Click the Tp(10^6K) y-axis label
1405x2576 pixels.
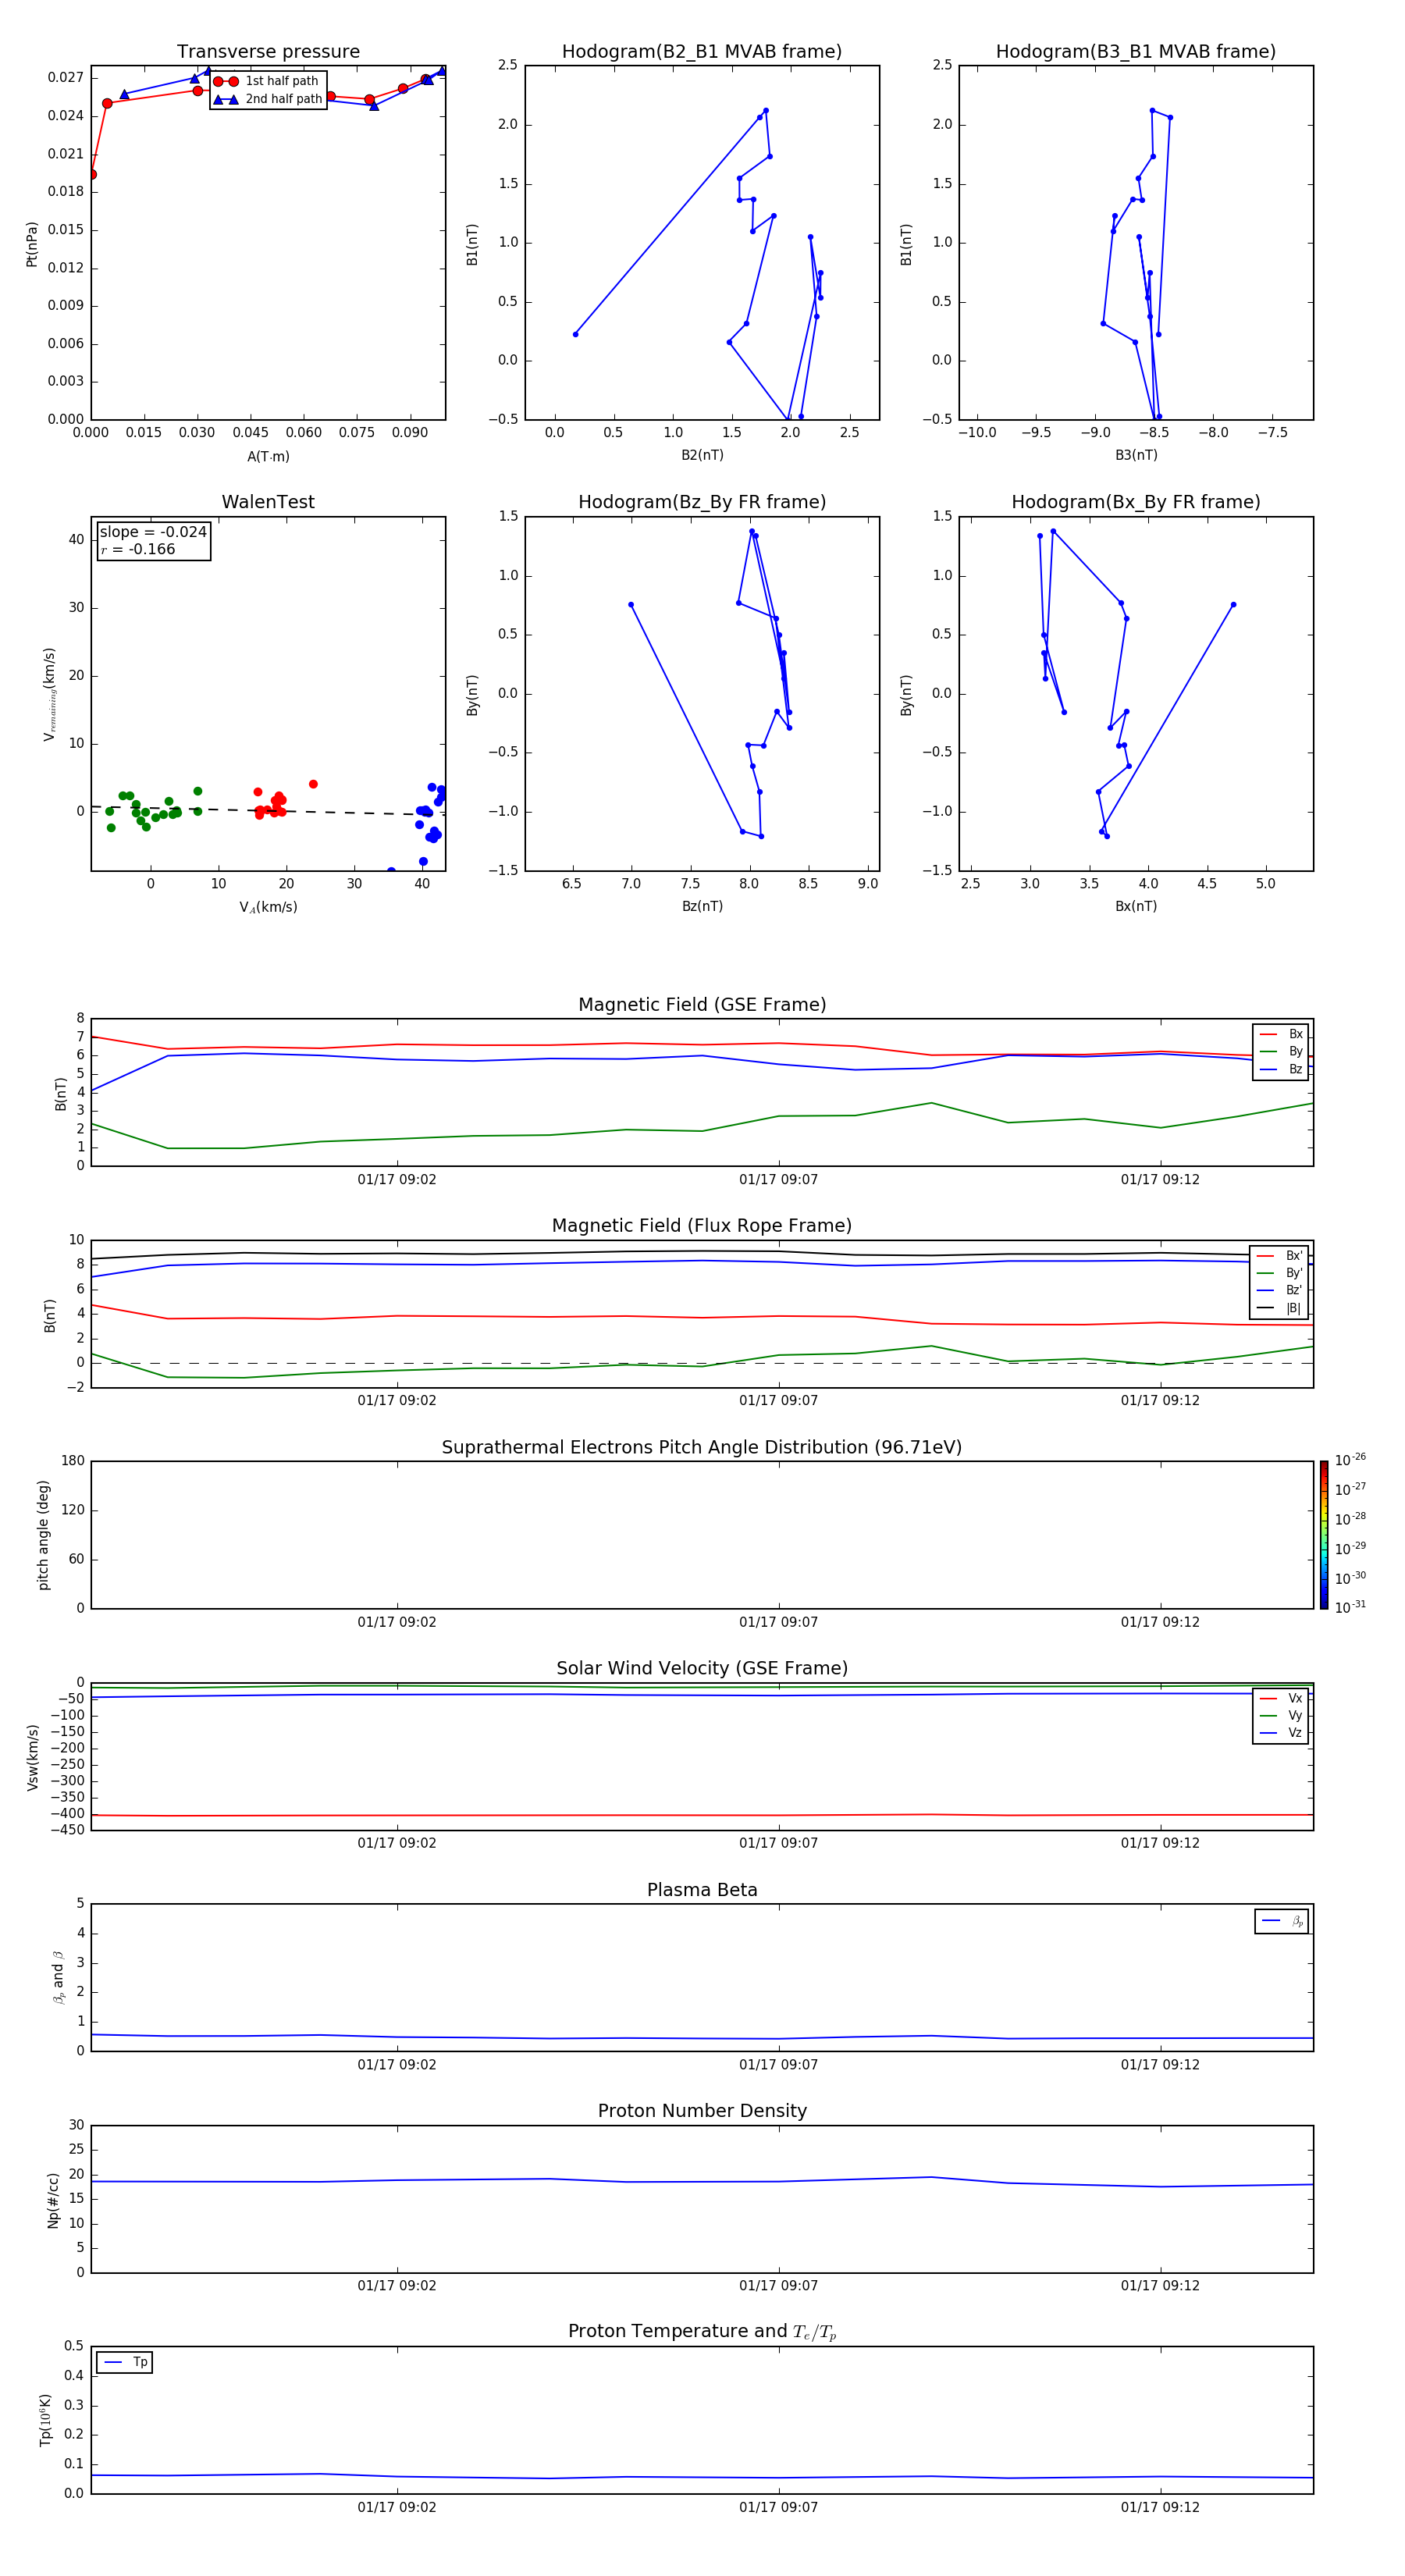[45, 2420]
